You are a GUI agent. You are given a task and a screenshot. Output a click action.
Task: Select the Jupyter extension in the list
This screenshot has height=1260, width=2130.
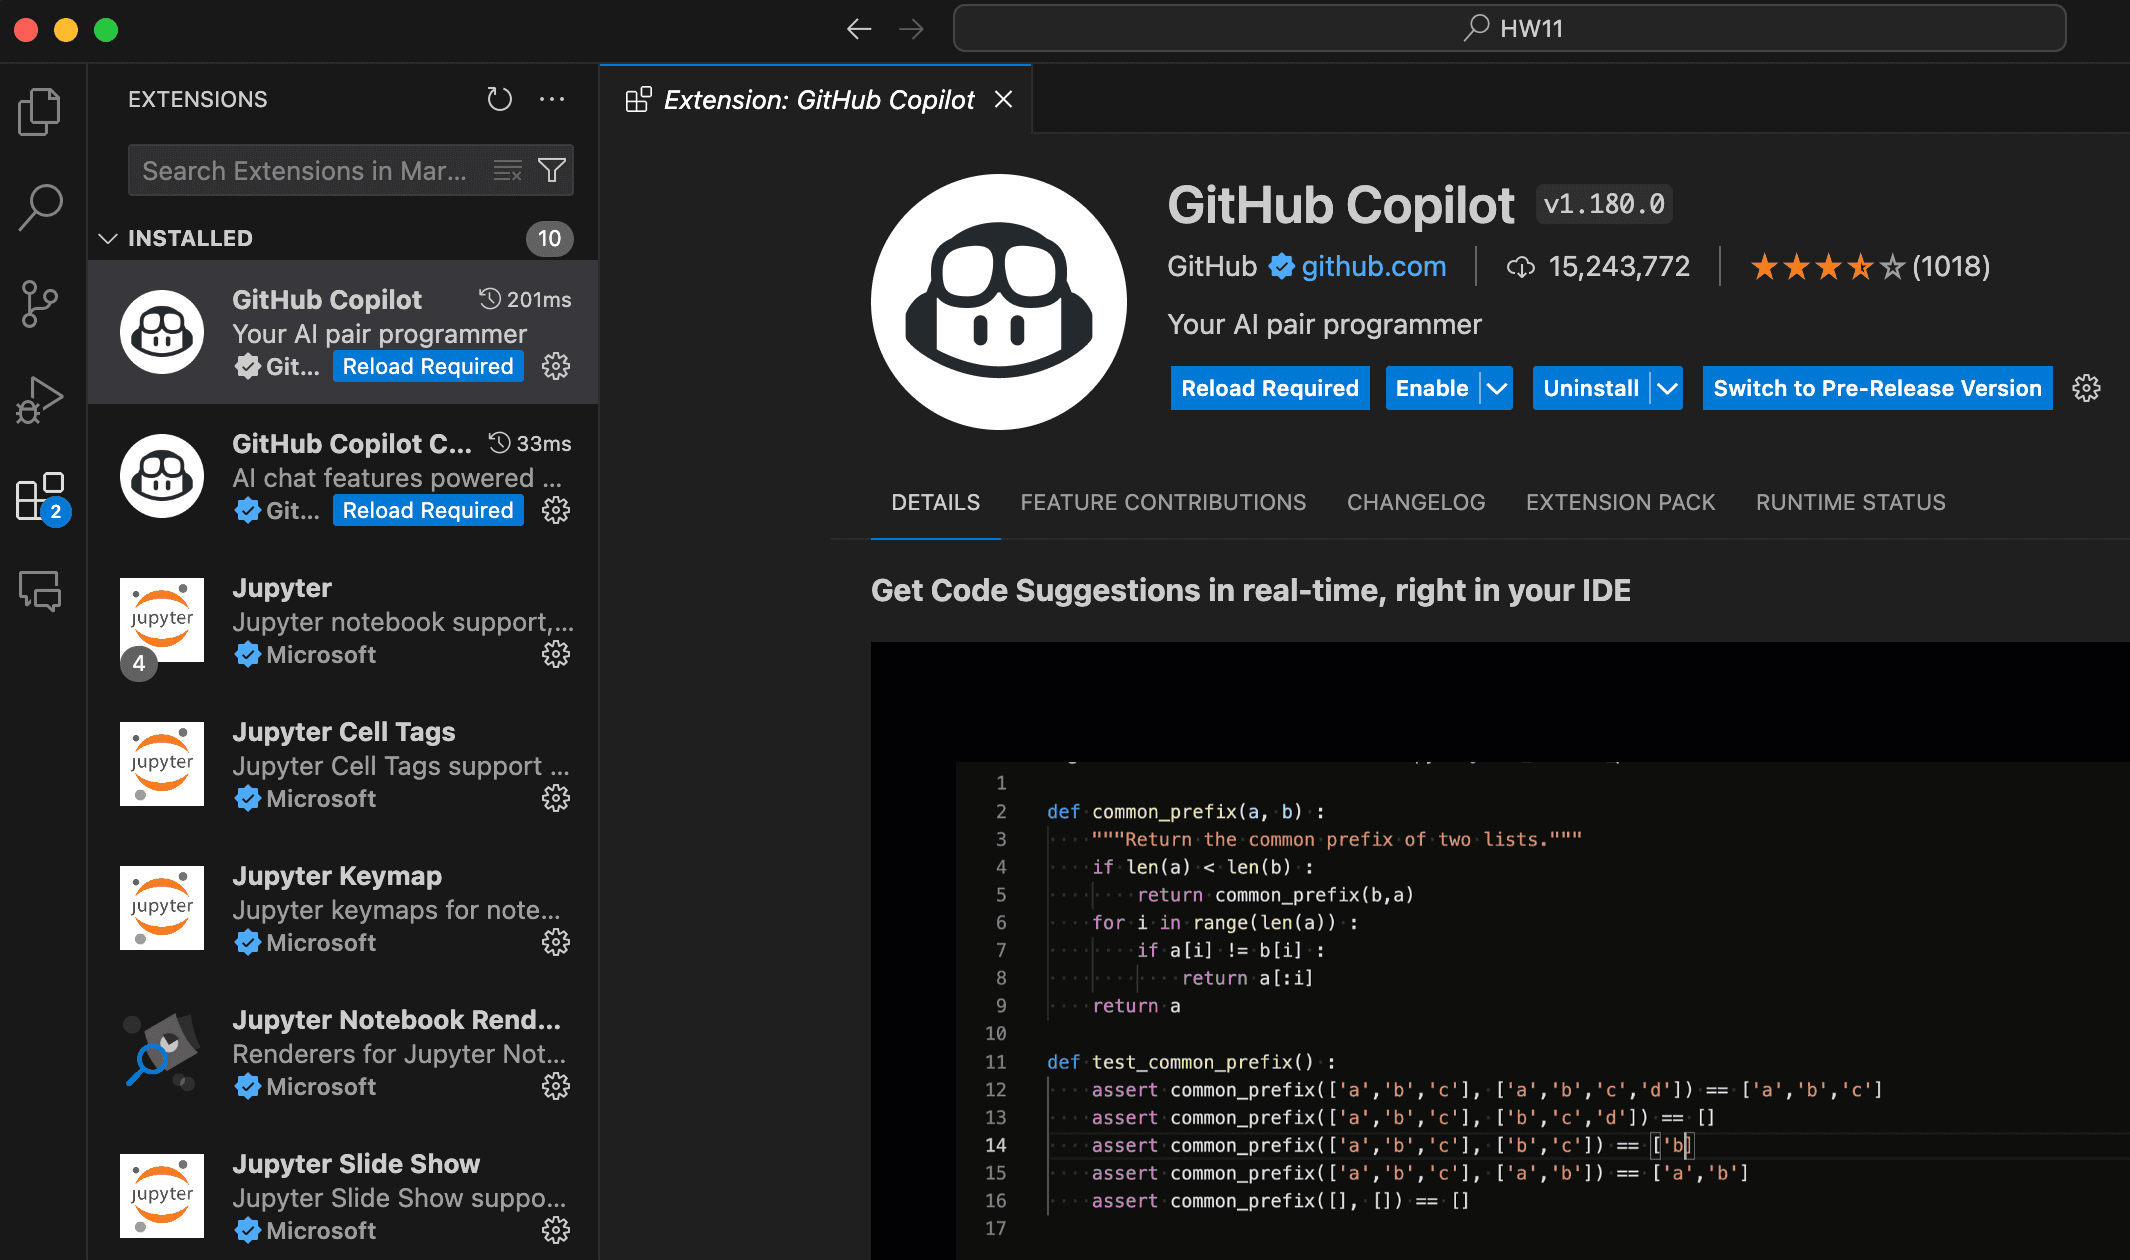tap(343, 620)
